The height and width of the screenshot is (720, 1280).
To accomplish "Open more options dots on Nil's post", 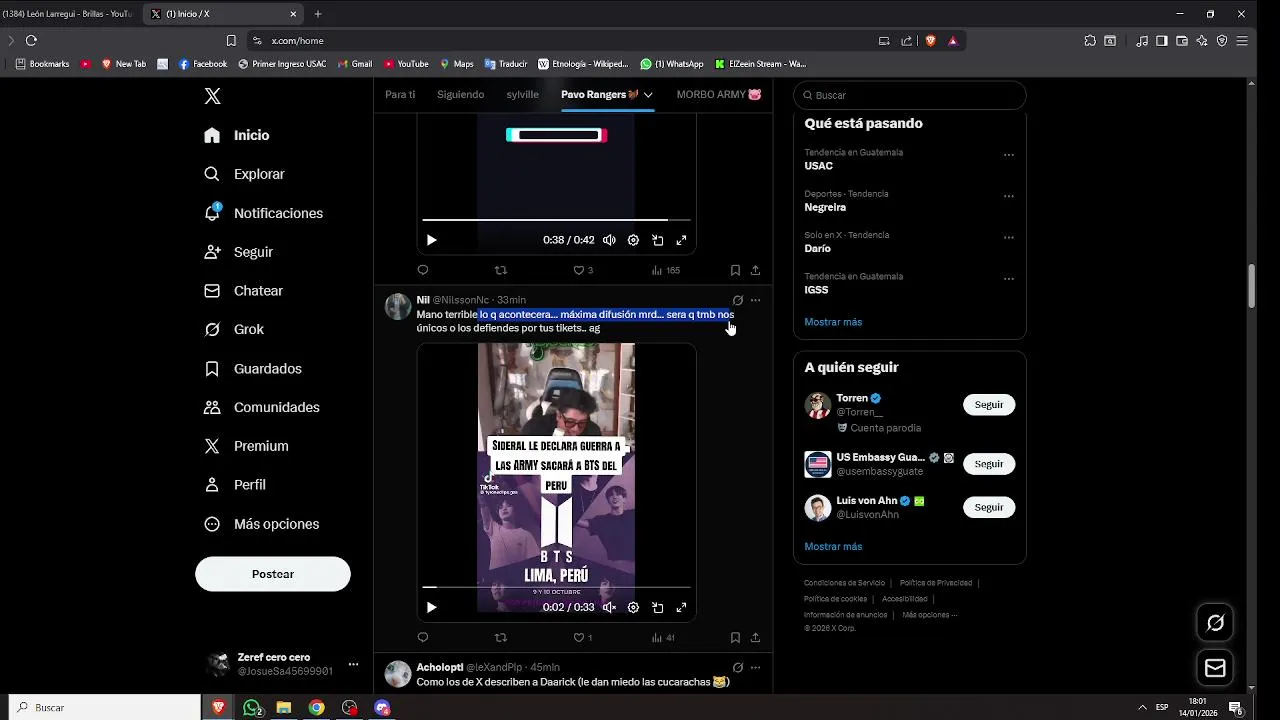I will (x=755, y=300).
